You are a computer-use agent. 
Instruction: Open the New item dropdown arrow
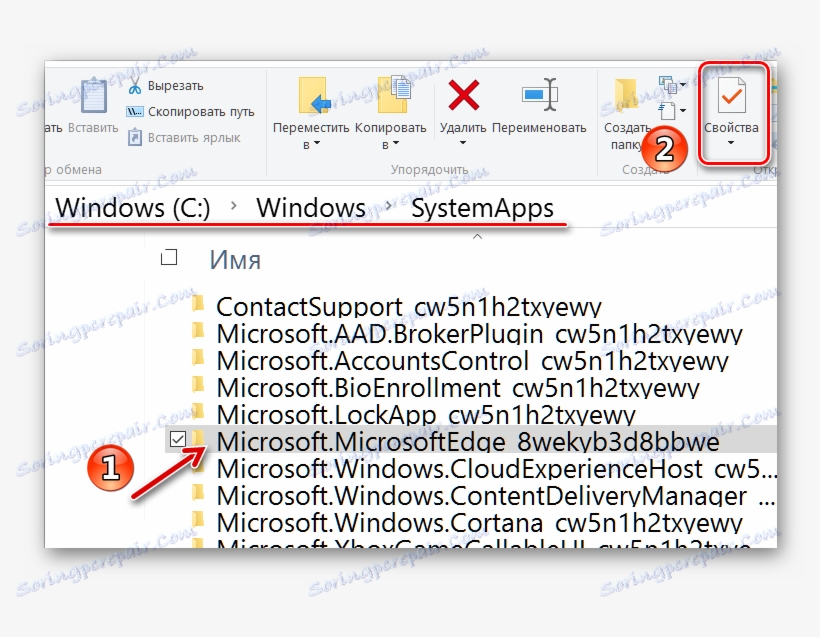coord(683,84)
